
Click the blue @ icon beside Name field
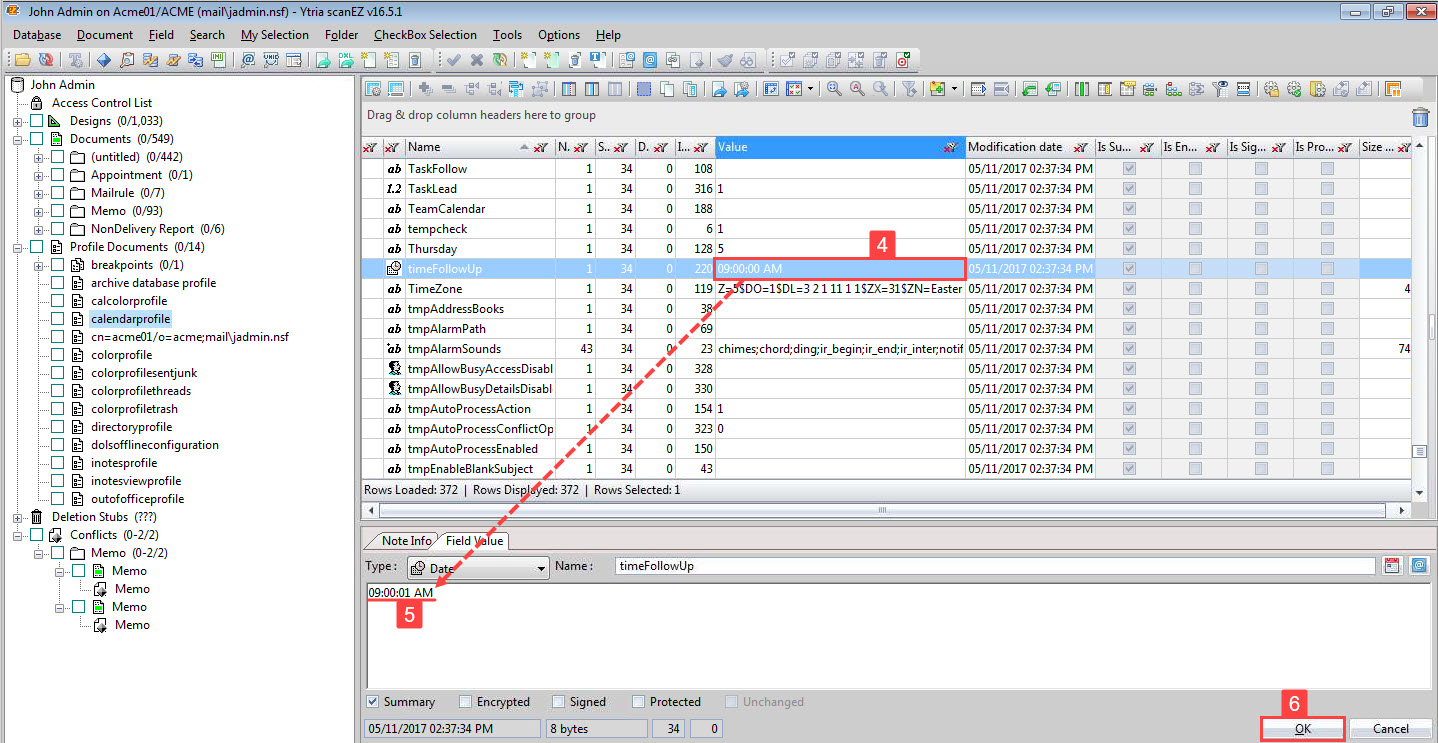[1418, 566]
